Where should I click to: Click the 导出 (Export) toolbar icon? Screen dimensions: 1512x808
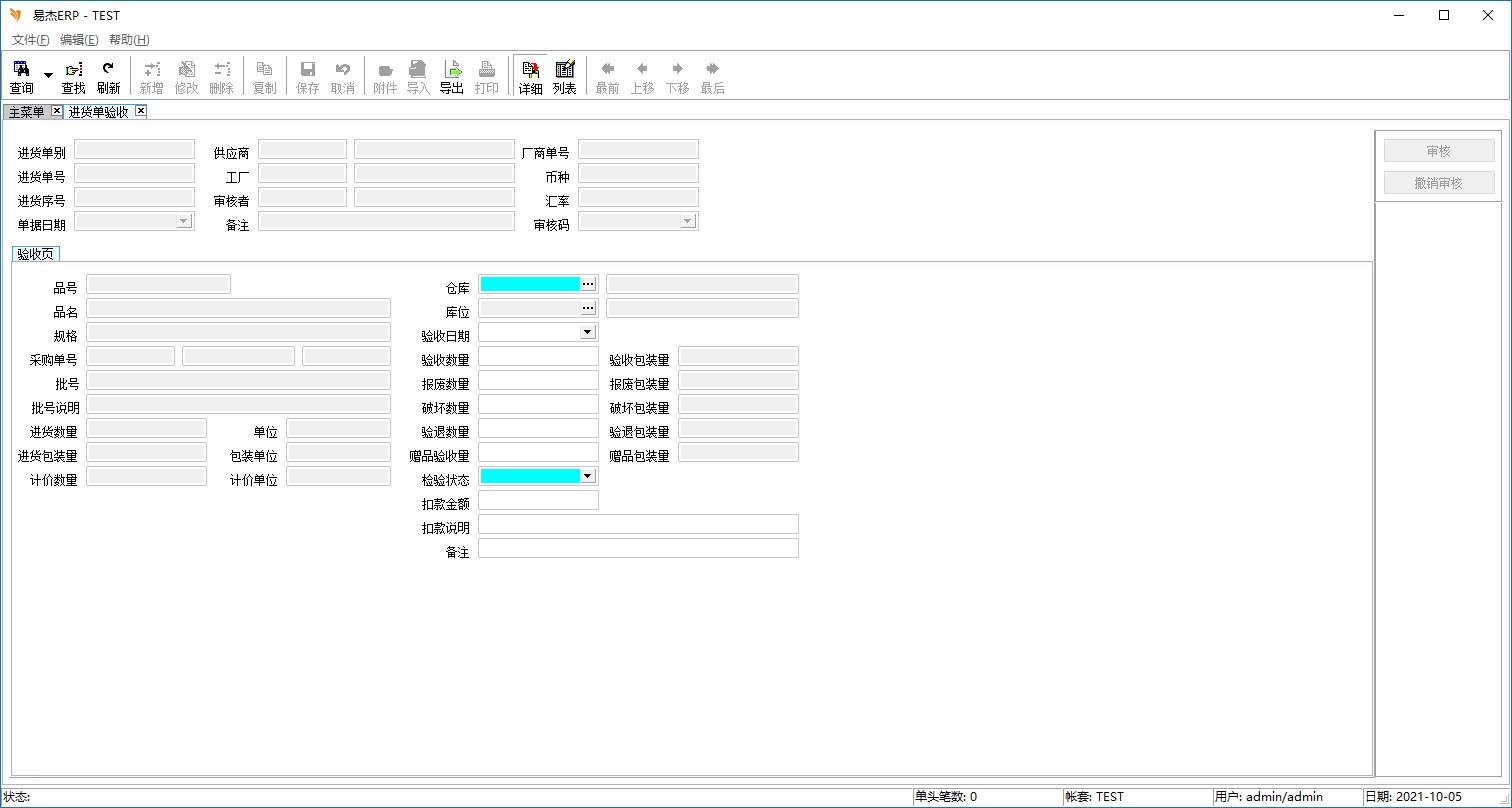tap(452, 76)
